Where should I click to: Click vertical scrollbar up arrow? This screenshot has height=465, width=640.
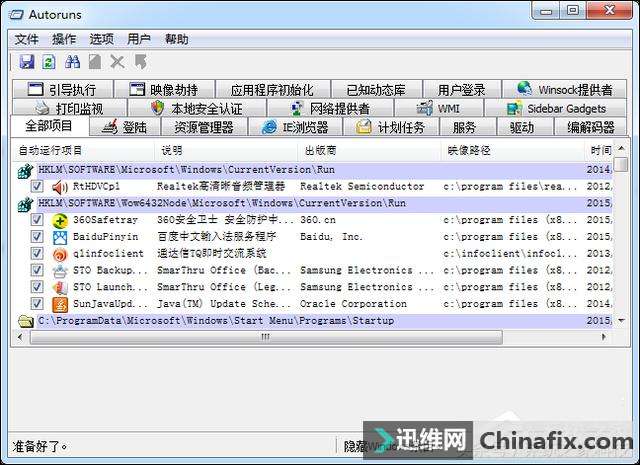(x=621, y=148)
